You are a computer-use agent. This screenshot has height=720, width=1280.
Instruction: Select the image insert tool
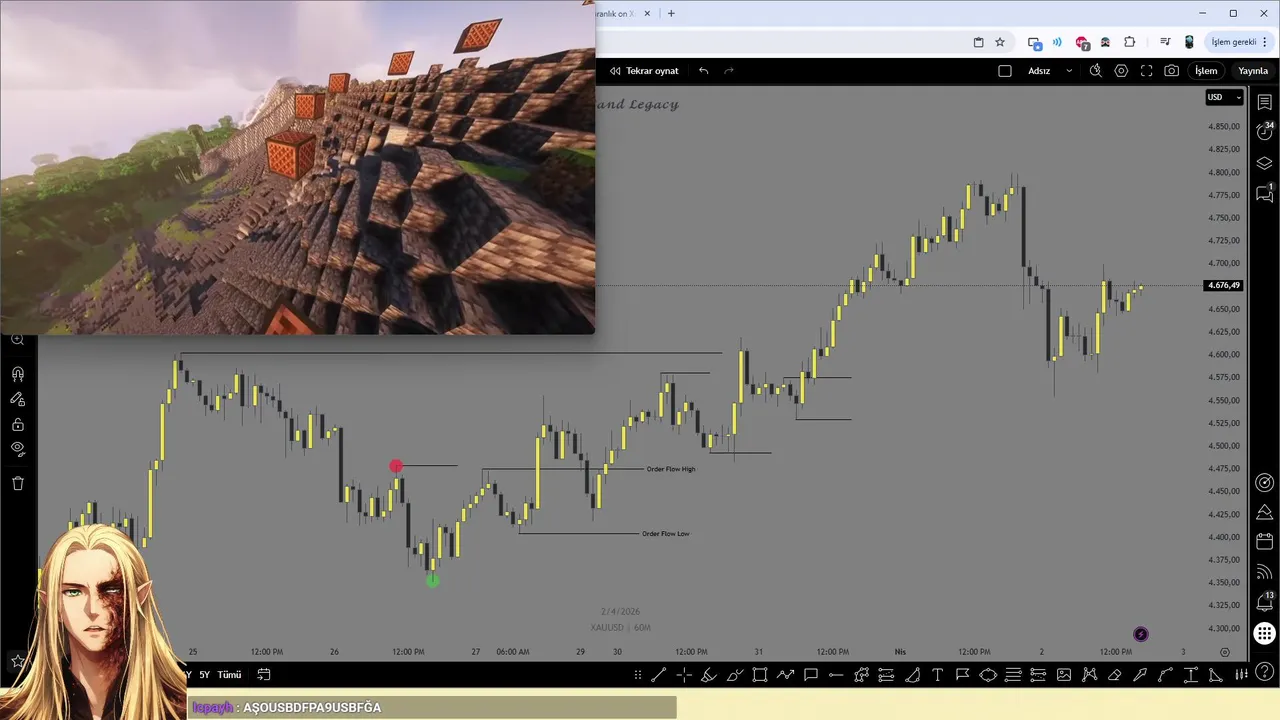[1064, 675]
